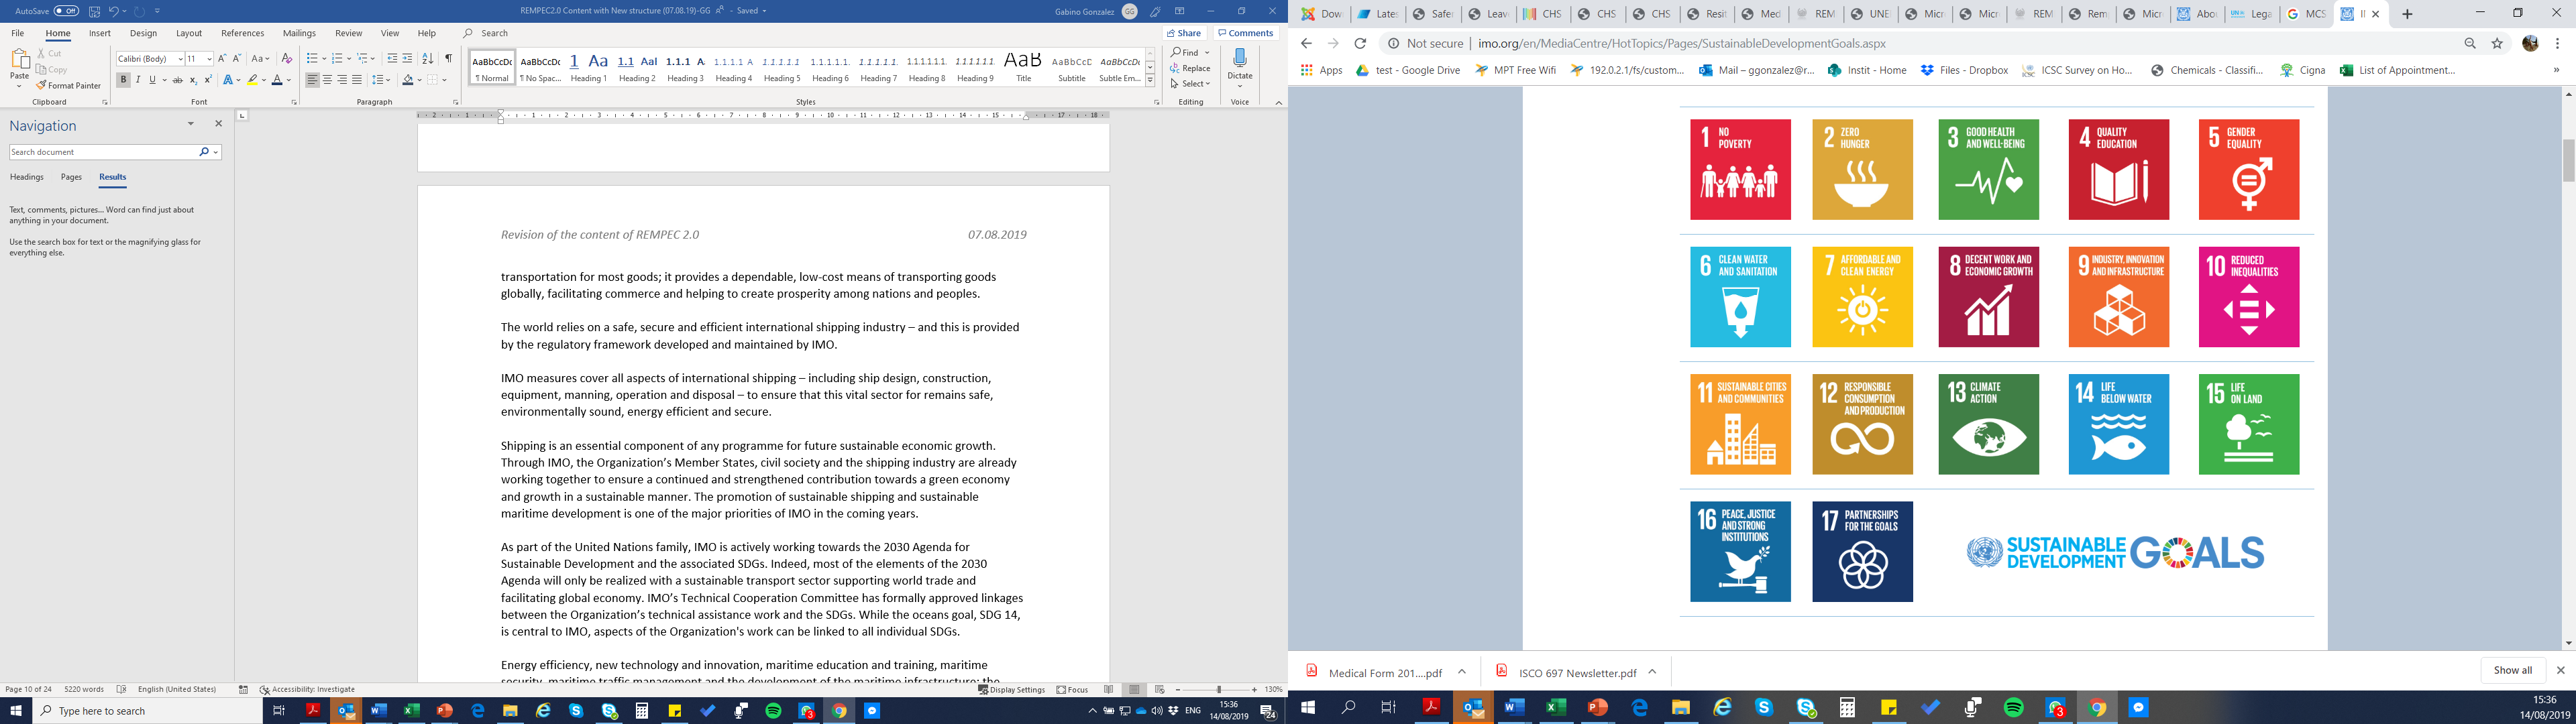Toggle the AutoSave switch
The height and width of the screenshot is (724, 2576).
(x=66, y=11)
